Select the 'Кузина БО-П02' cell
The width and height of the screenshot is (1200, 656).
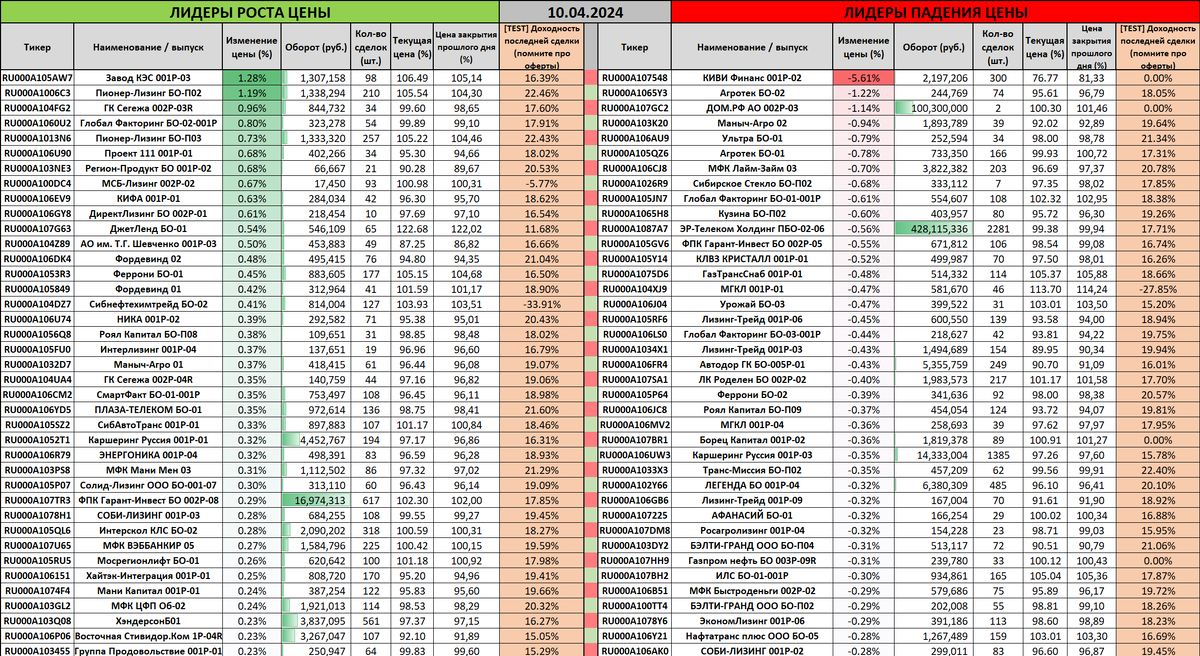pyautogui.click(x=753, y=213)
